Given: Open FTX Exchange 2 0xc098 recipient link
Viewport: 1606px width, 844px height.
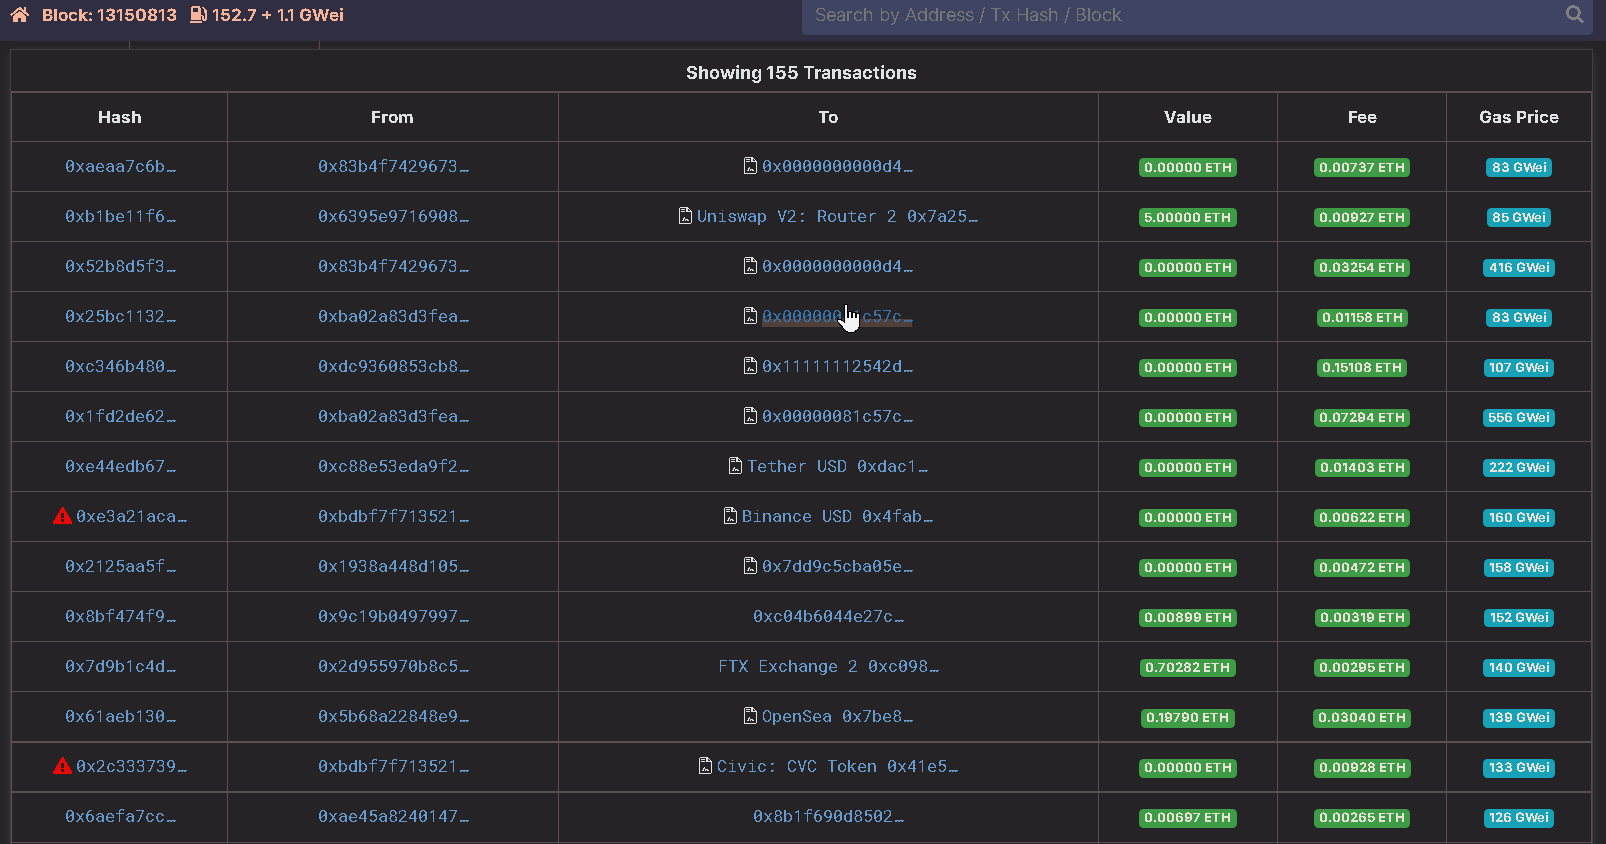Looking at the screenshot, I should point(828,667).
